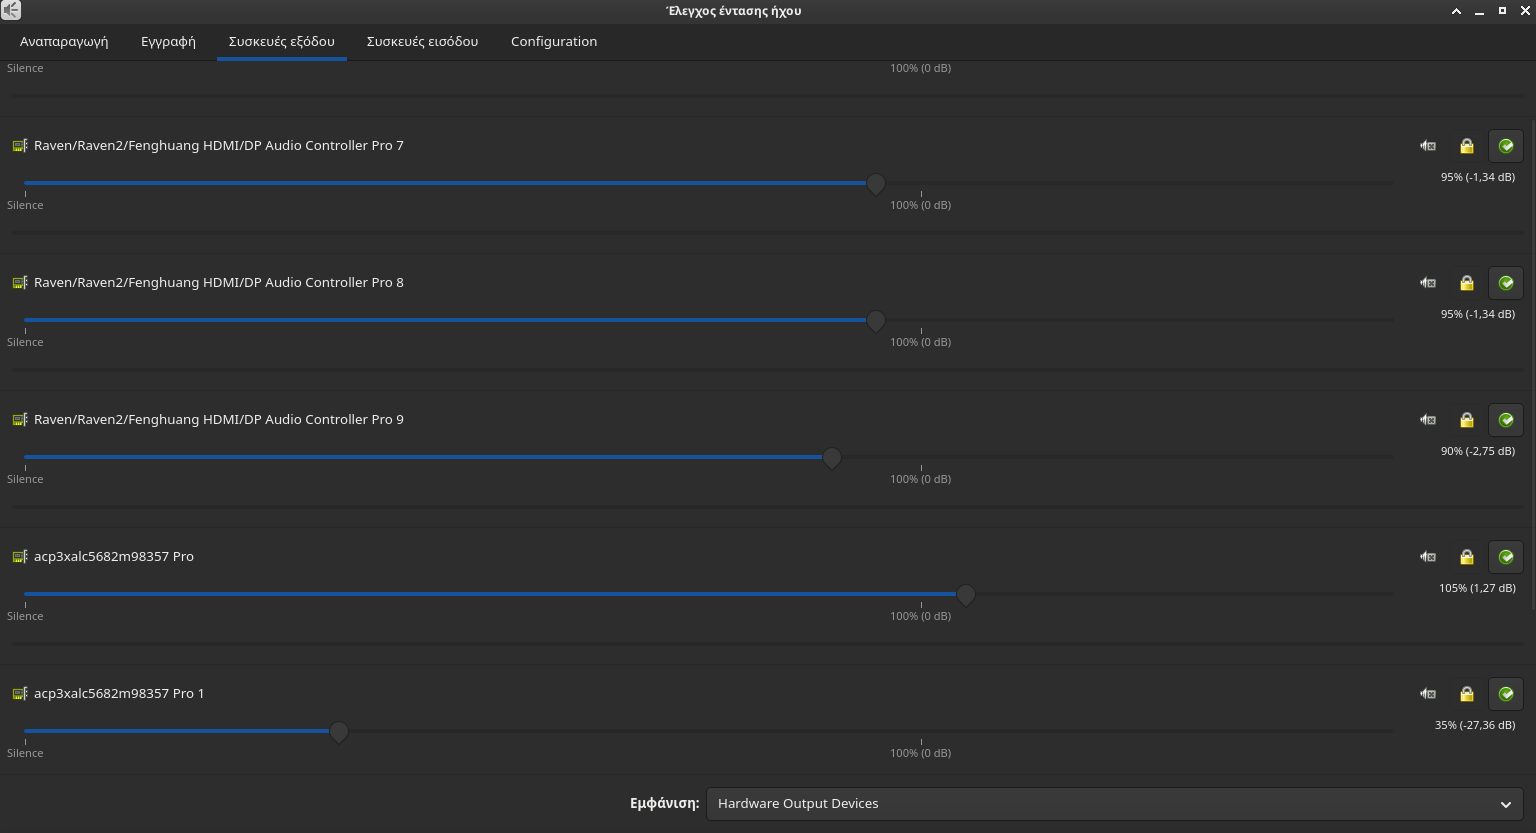Image resolution: width=1536 pixels, height=833 pixels.
Task: Toggle channel lock for acp3xalc5682m98357 Pro 1
Action: 1467,694
